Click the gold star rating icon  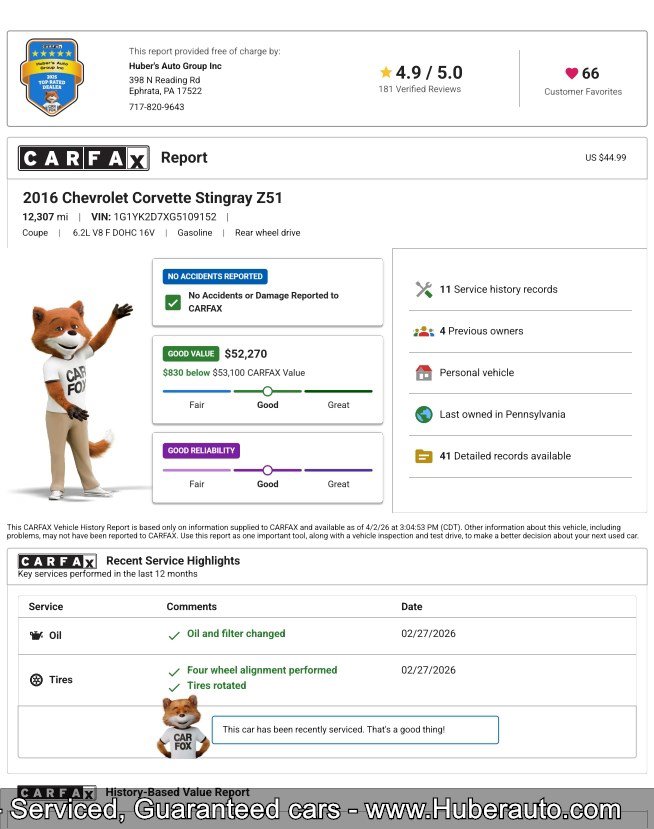(x=386, y=72)
